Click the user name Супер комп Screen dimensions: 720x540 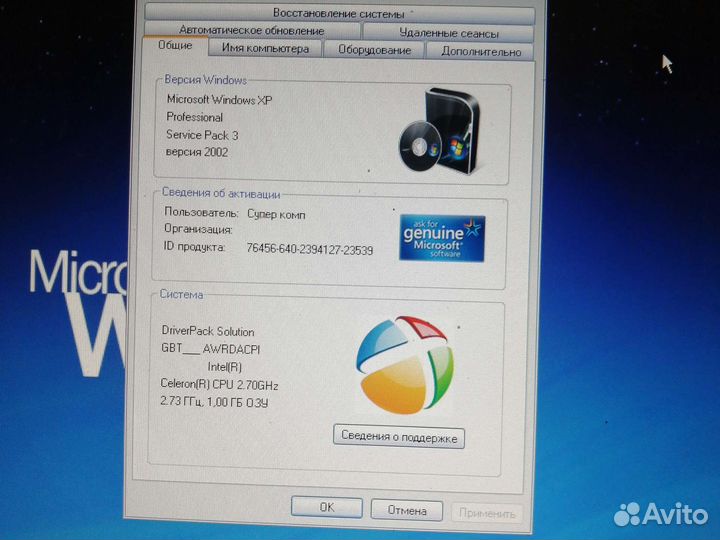tap(276, 214)
